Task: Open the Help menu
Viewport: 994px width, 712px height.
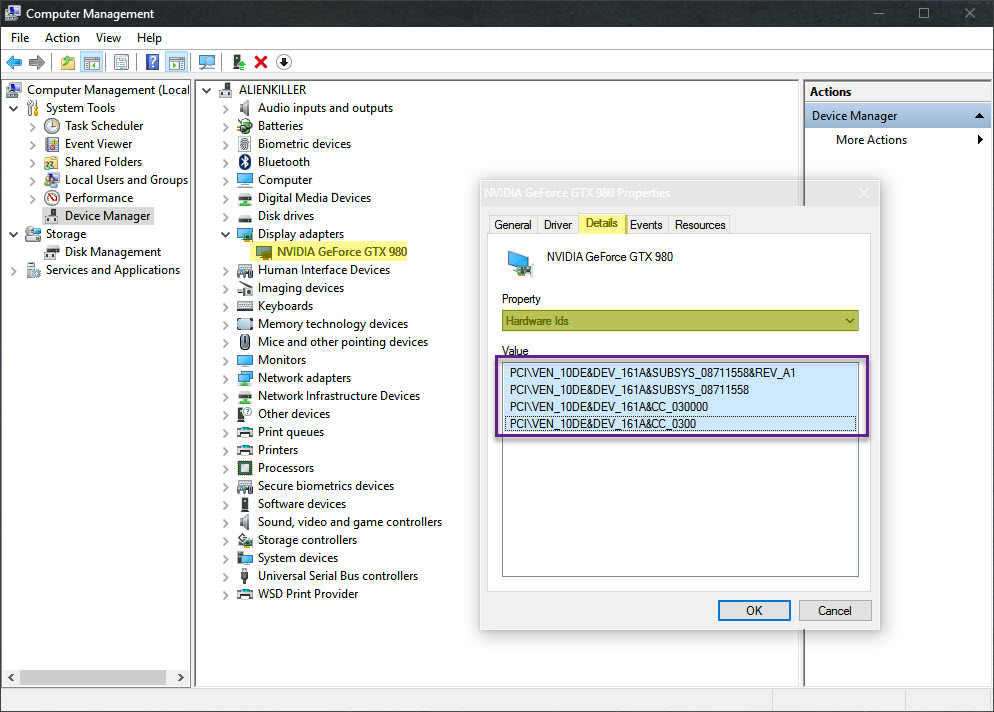Action: pyautogui.click(x=149, y=38)
